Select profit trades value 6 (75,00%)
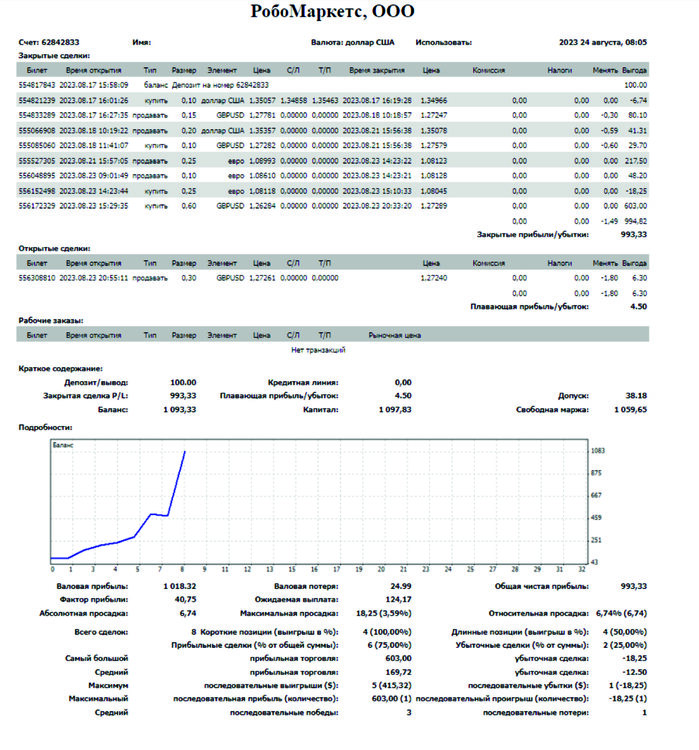 click(x=390, y=645)
